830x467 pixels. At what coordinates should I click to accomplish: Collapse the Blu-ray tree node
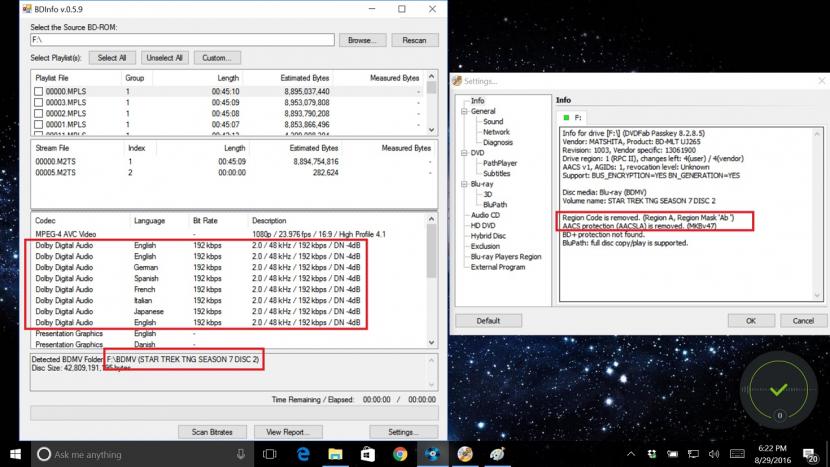(462, 184)
